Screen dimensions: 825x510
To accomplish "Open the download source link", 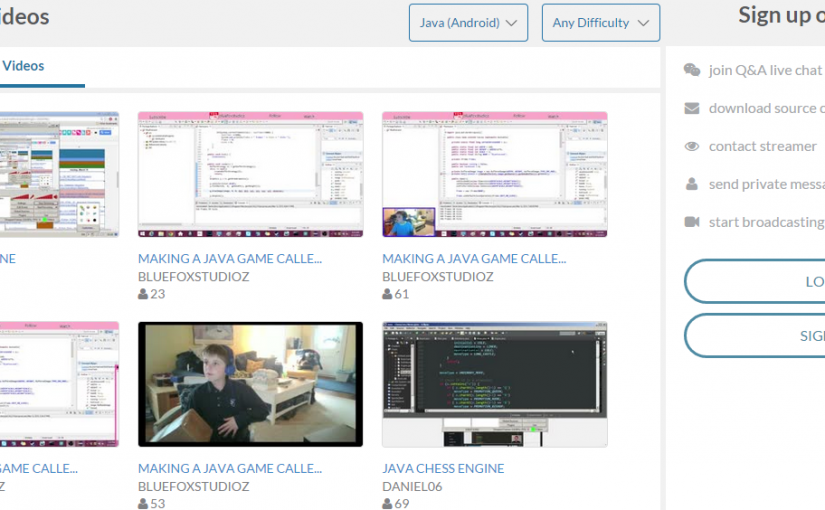I will coord(767,108).
